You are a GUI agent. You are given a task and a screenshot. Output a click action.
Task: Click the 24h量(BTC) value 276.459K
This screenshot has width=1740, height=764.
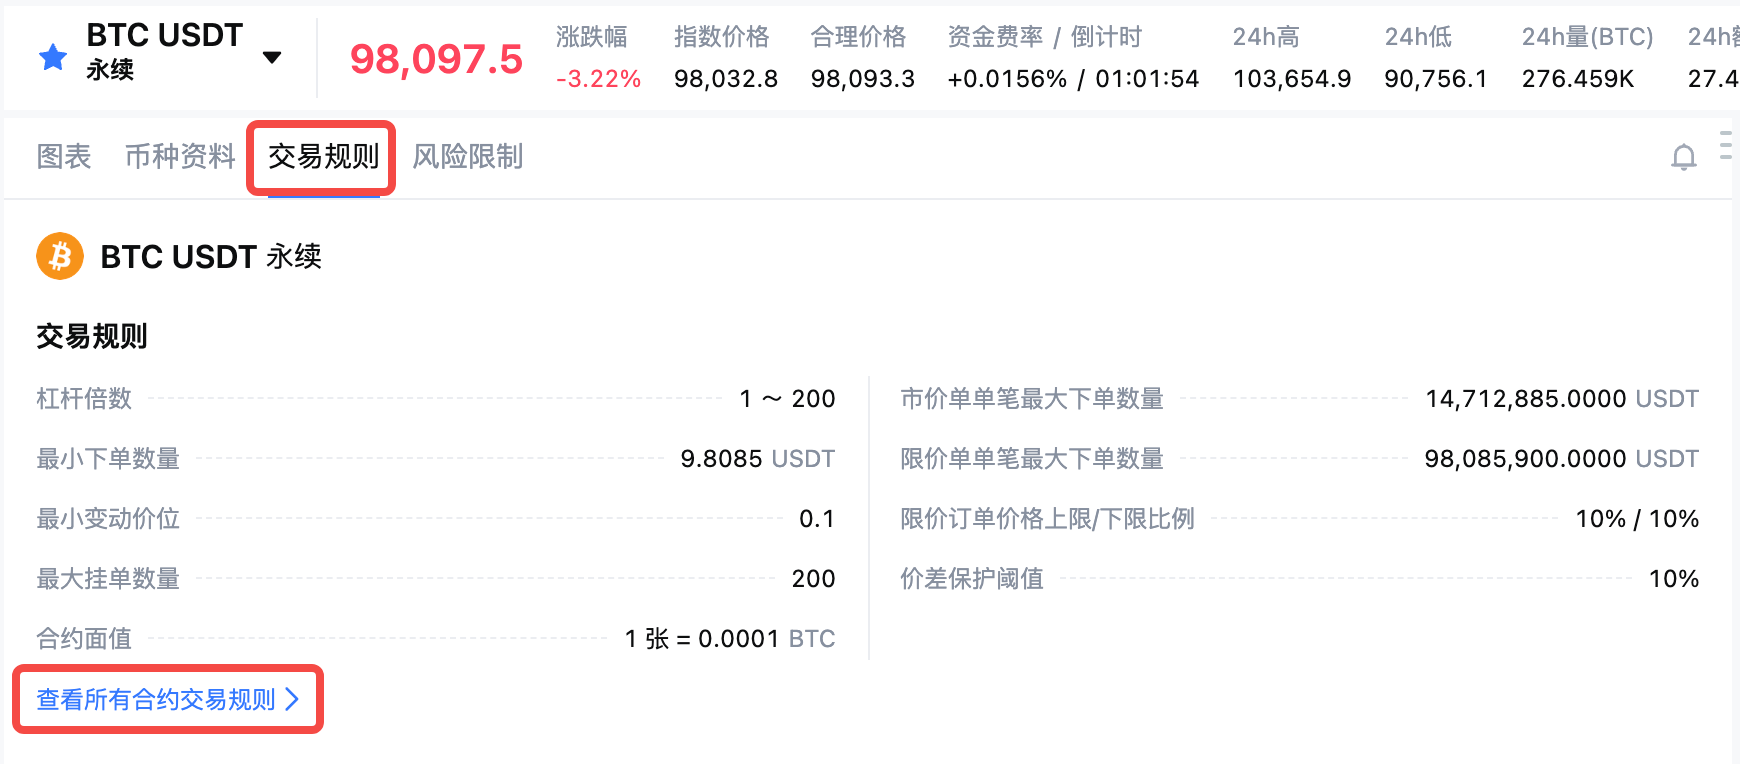(x=1577, y=79)
